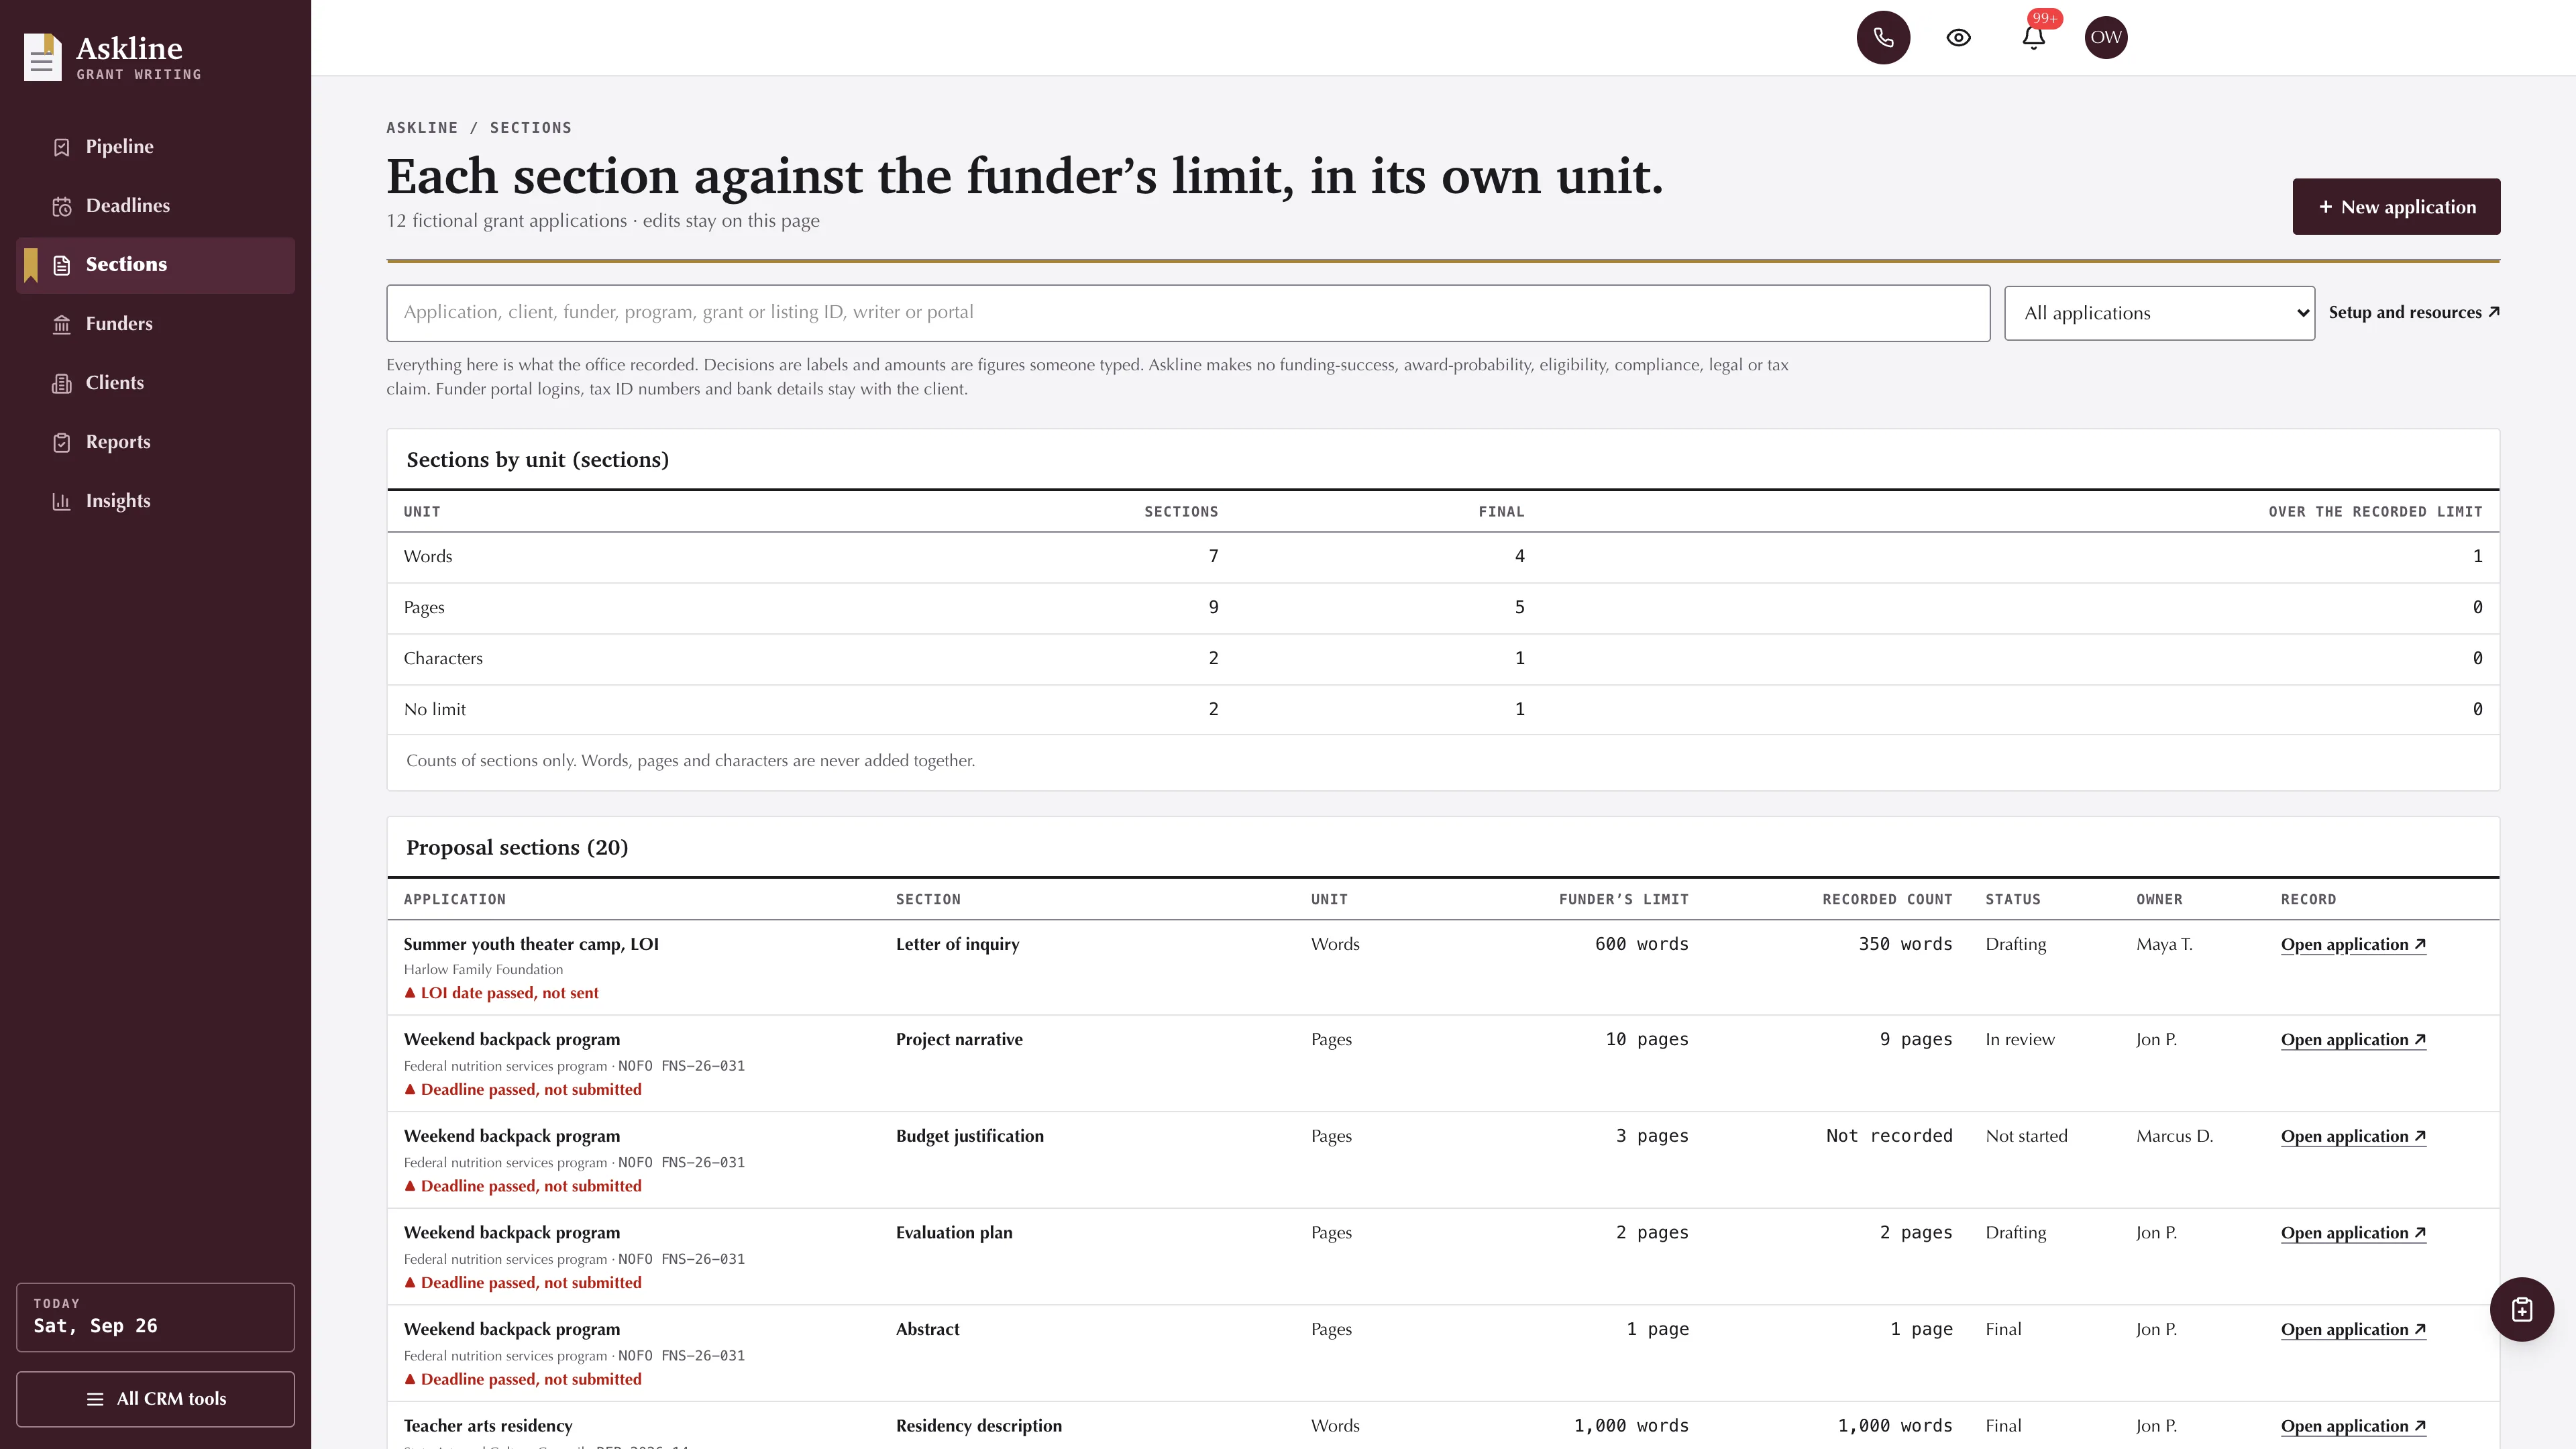Open application for Evaluation plan row

coord(2353,1233)
